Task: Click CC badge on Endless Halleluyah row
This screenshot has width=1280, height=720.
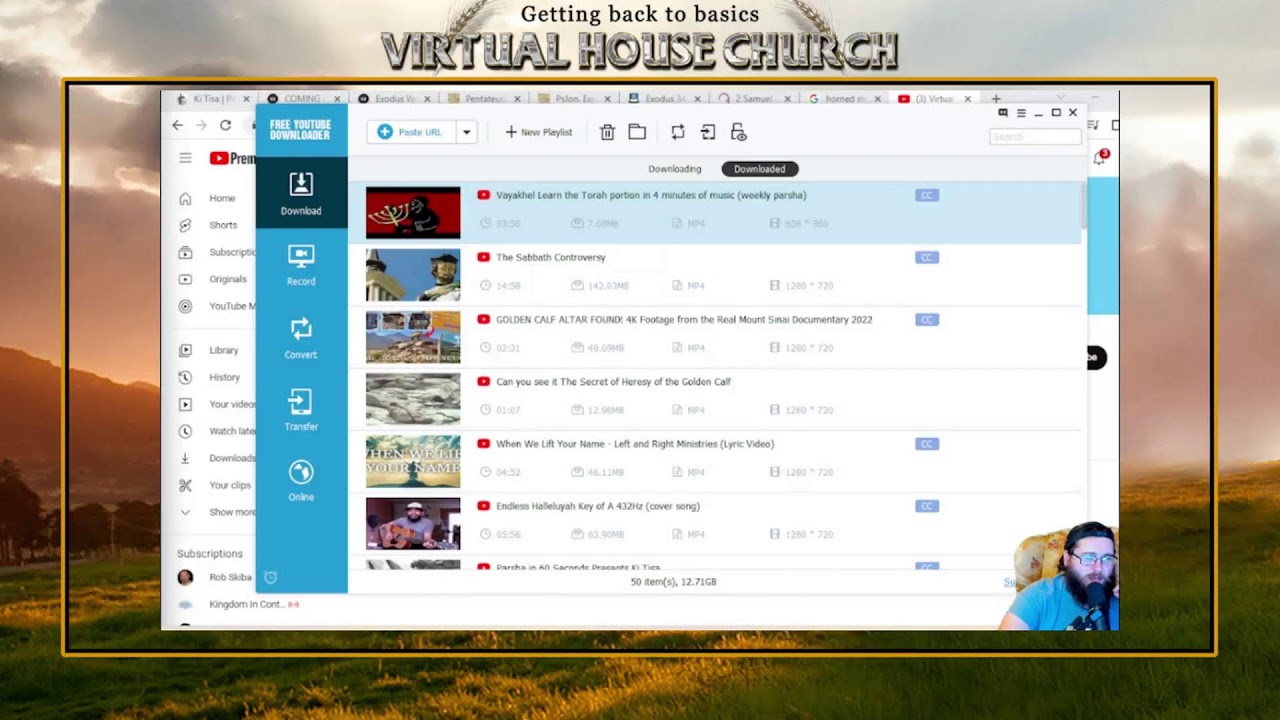Action: click(927, 506)
